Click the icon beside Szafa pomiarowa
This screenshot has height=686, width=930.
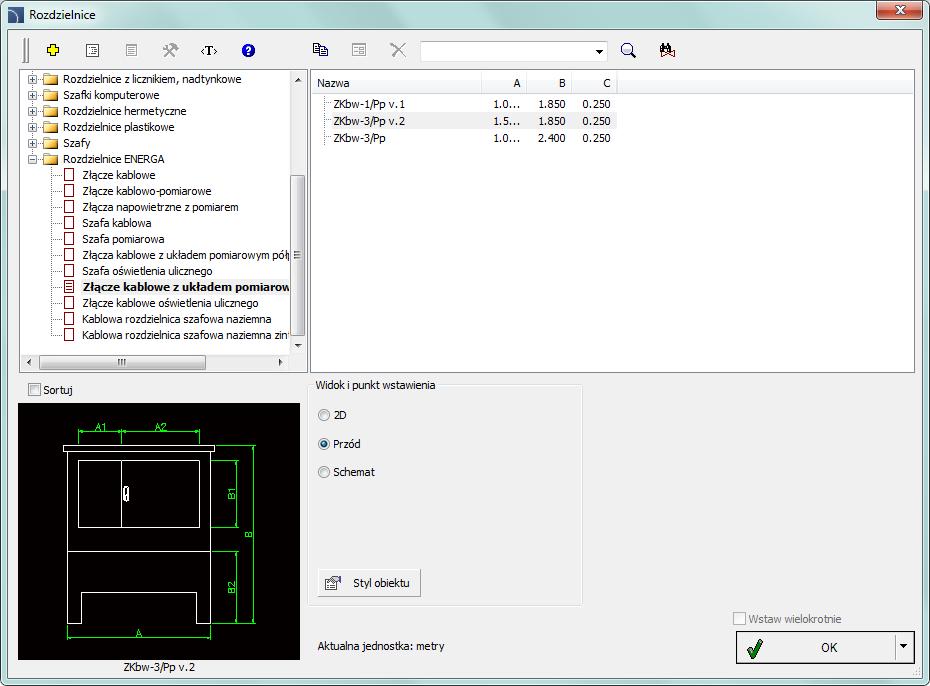click(69, 239)
